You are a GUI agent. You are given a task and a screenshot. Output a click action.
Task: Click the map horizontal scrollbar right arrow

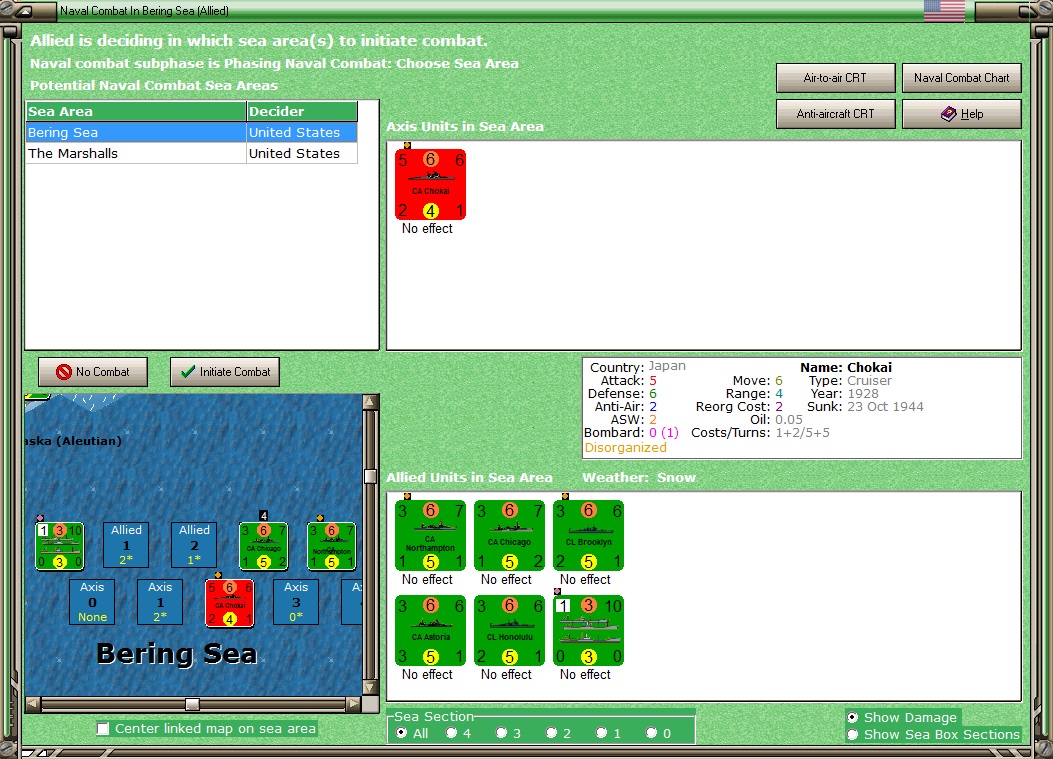353,704
